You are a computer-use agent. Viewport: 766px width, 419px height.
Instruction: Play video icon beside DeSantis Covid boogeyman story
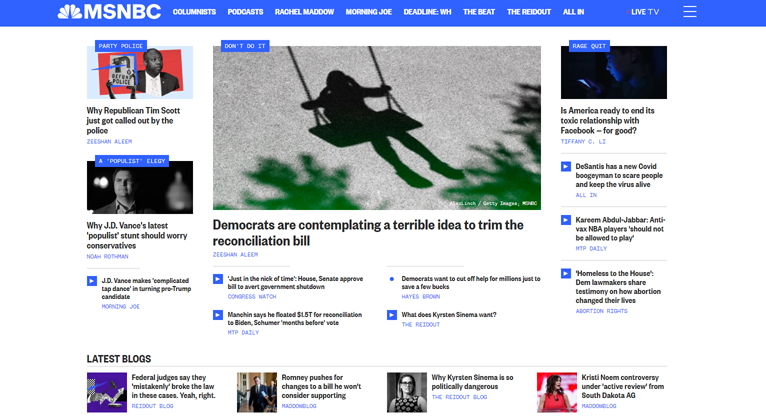pyautogui.click(x=566, y=167)
